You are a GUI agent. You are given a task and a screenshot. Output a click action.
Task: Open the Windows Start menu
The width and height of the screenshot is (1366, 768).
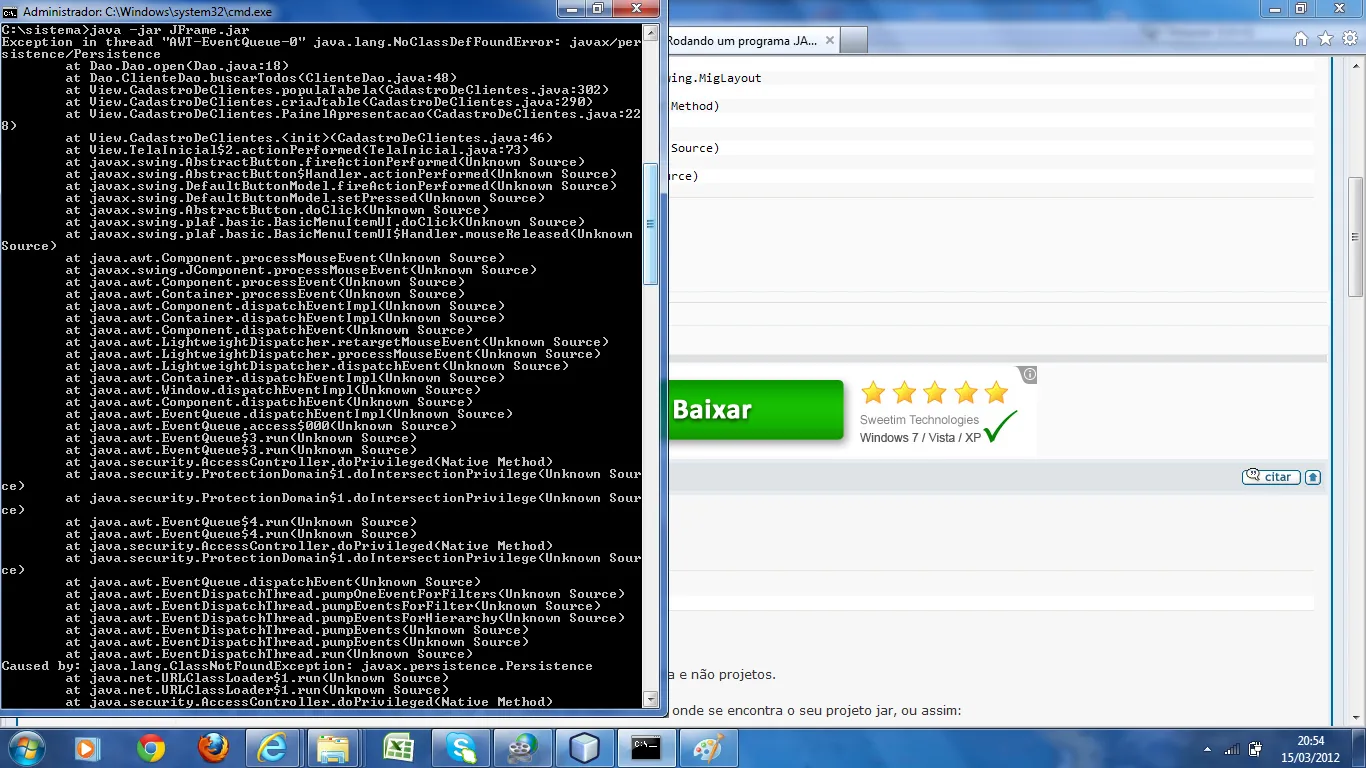[x=24, y=747]
